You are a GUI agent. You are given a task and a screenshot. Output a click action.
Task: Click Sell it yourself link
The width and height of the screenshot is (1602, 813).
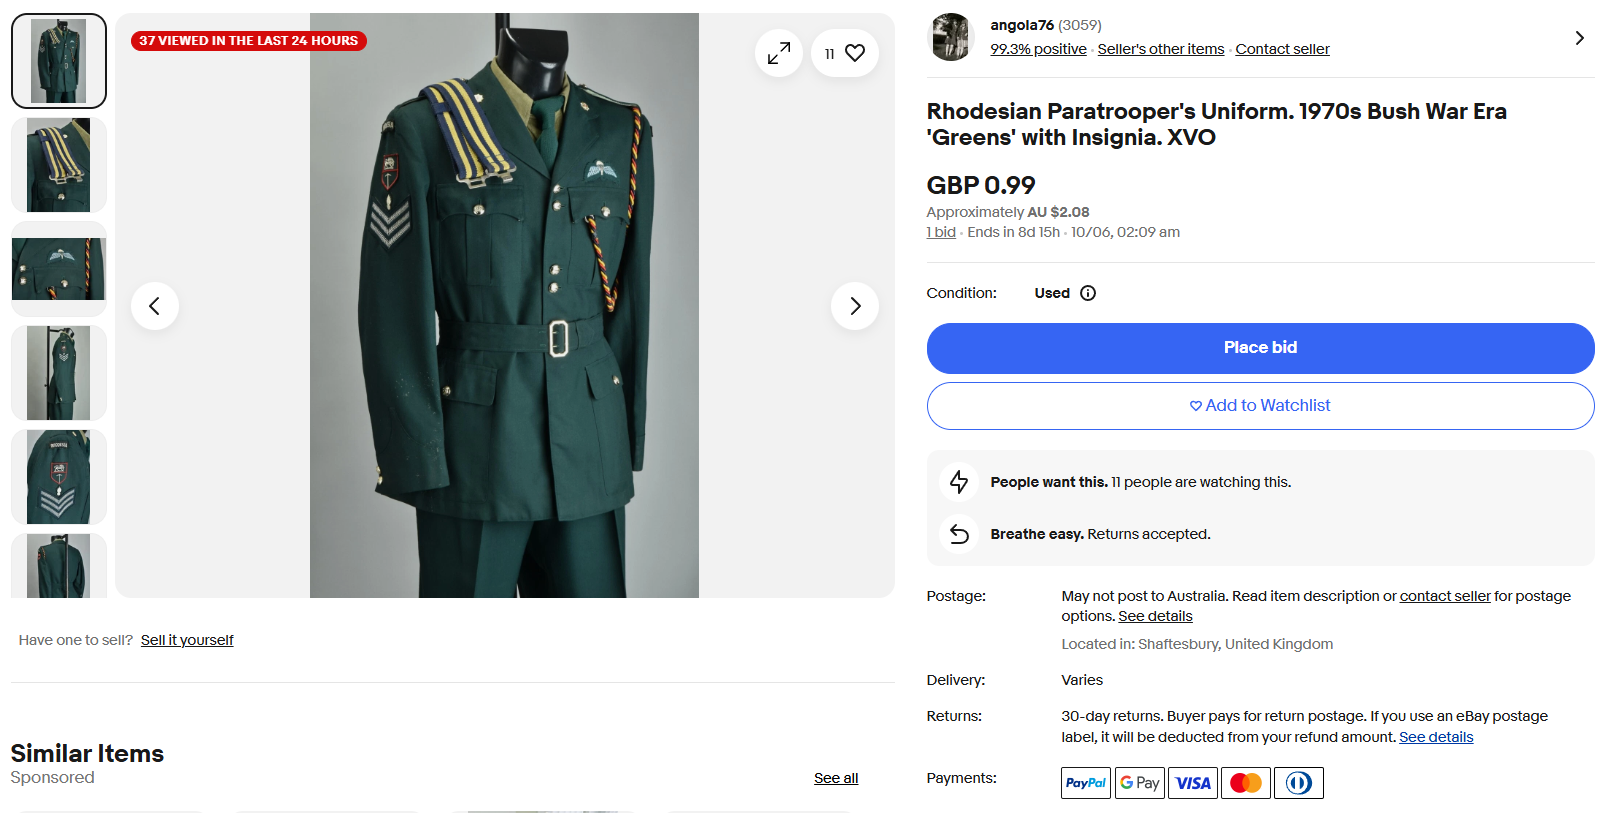point(187,640)
